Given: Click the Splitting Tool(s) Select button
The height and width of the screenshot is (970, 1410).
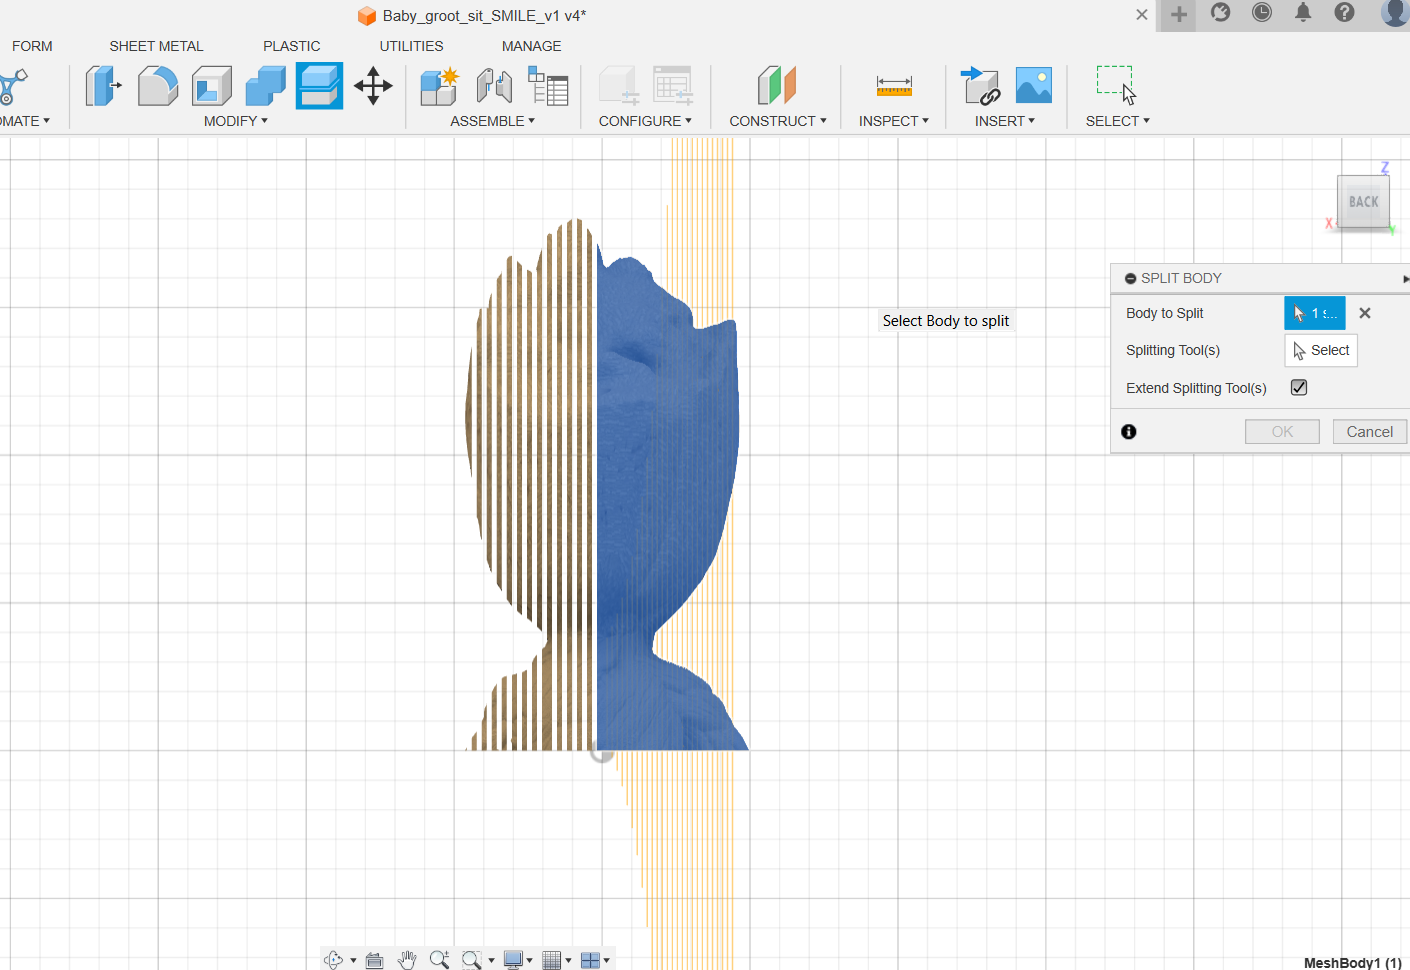Looking at the screenshot, I should coord(1321,350).
